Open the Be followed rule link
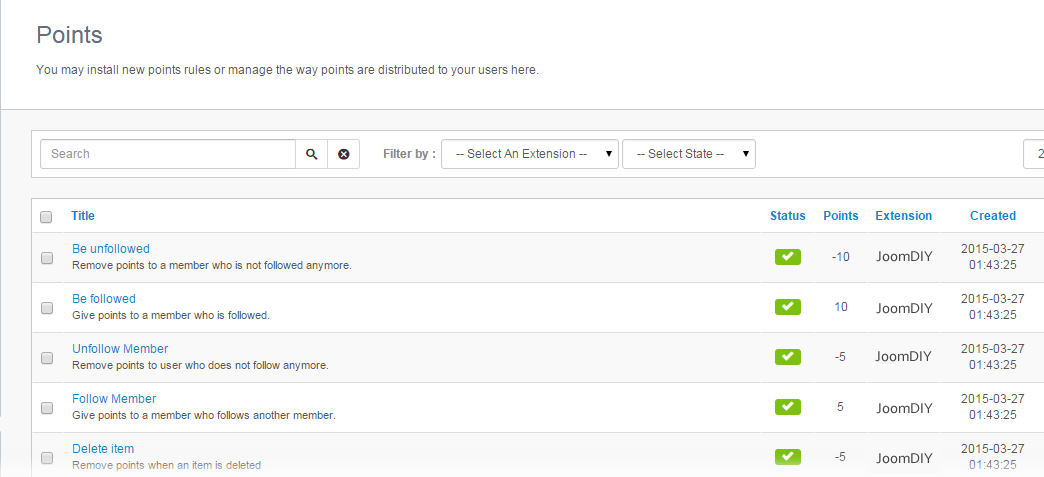 [x=104, y=298]
